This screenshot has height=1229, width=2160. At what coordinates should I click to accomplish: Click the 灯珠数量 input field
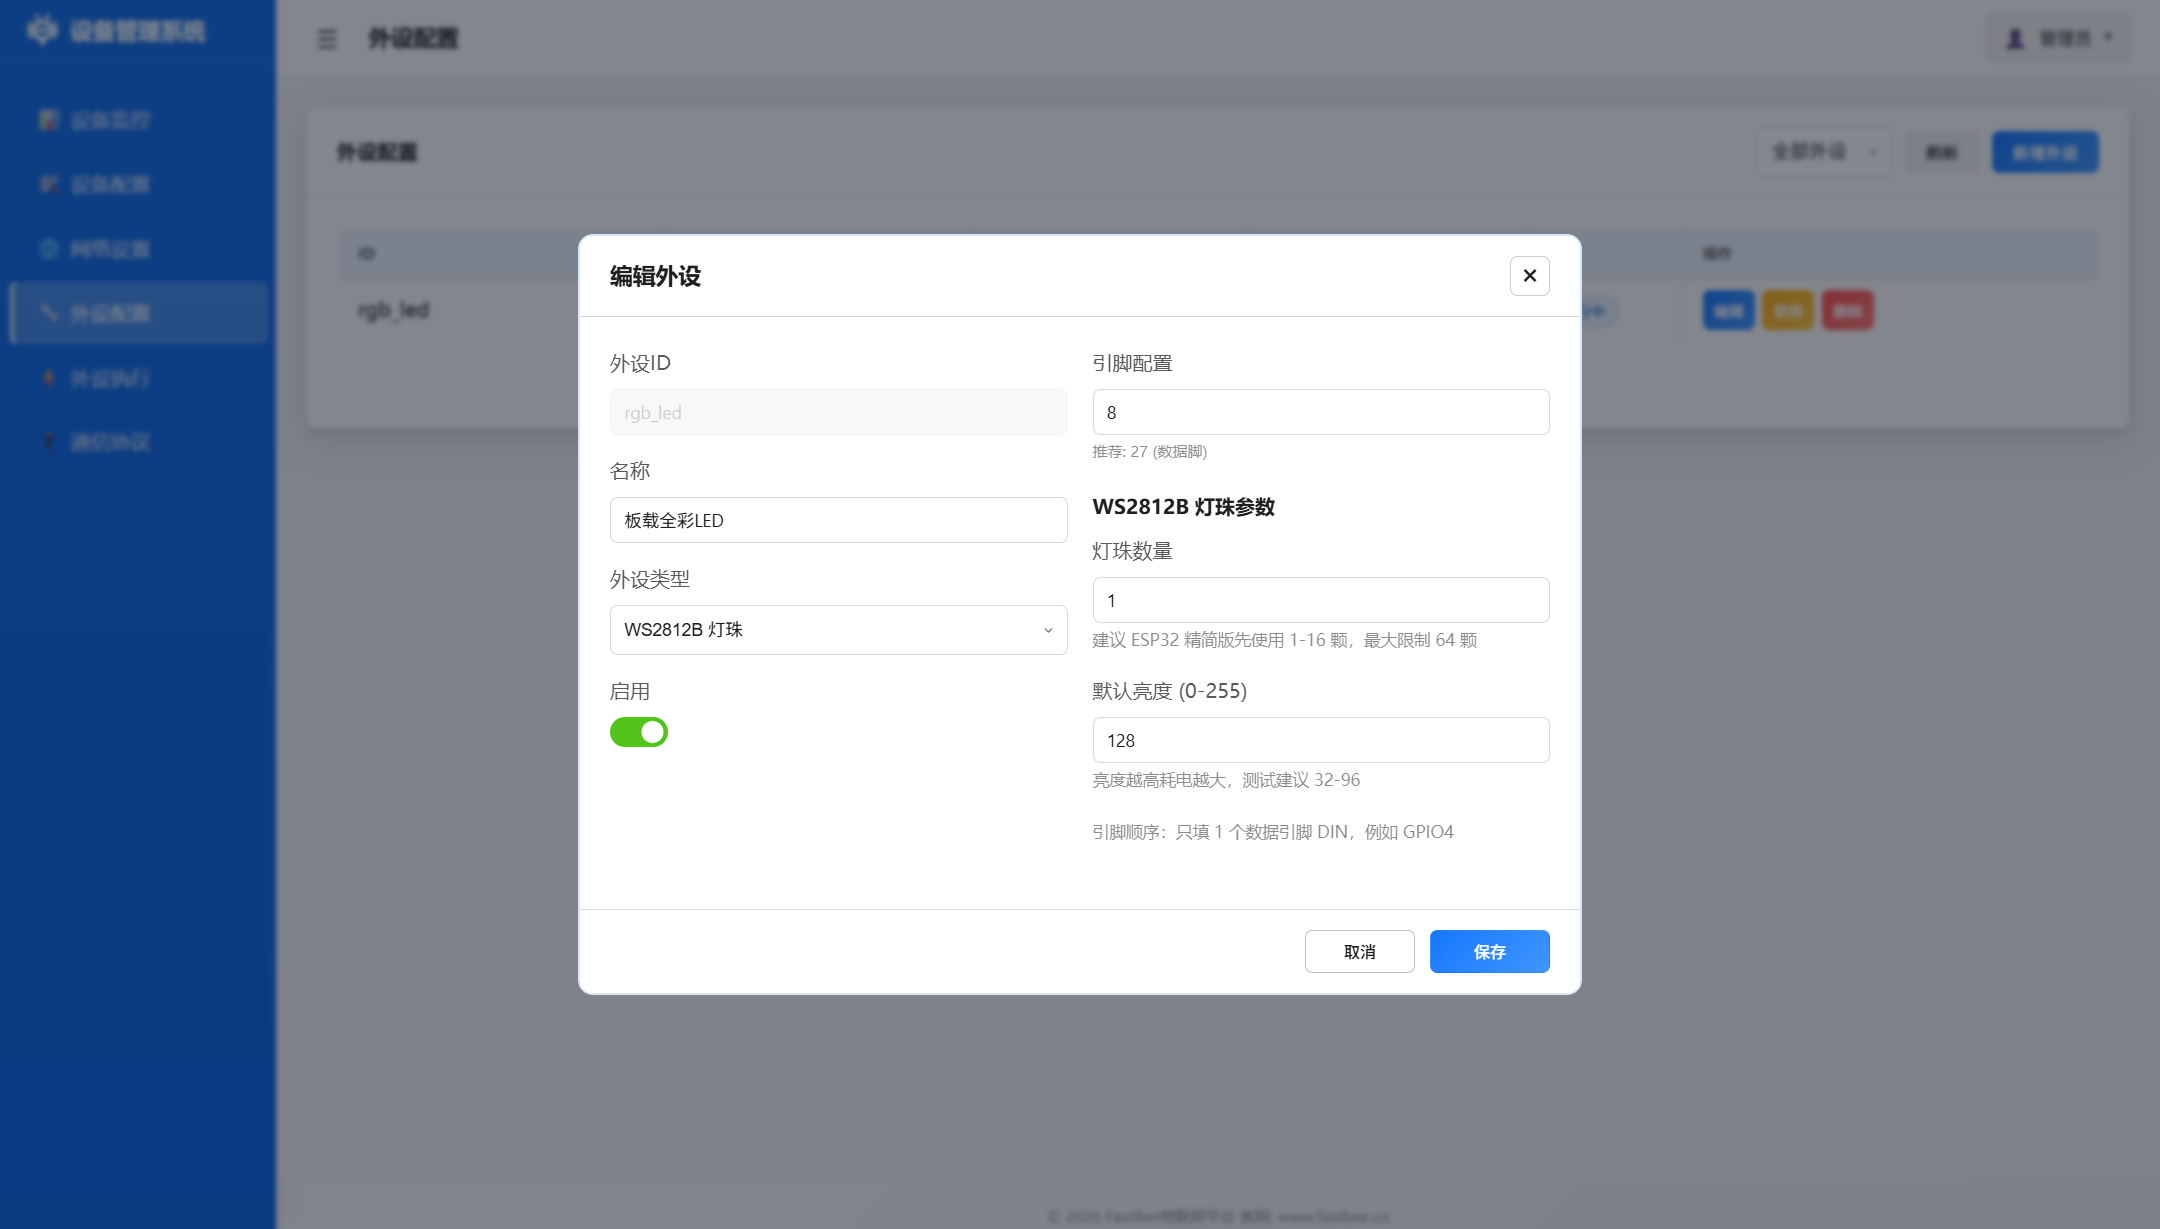pyautogui.click(x=1321, y=600)
